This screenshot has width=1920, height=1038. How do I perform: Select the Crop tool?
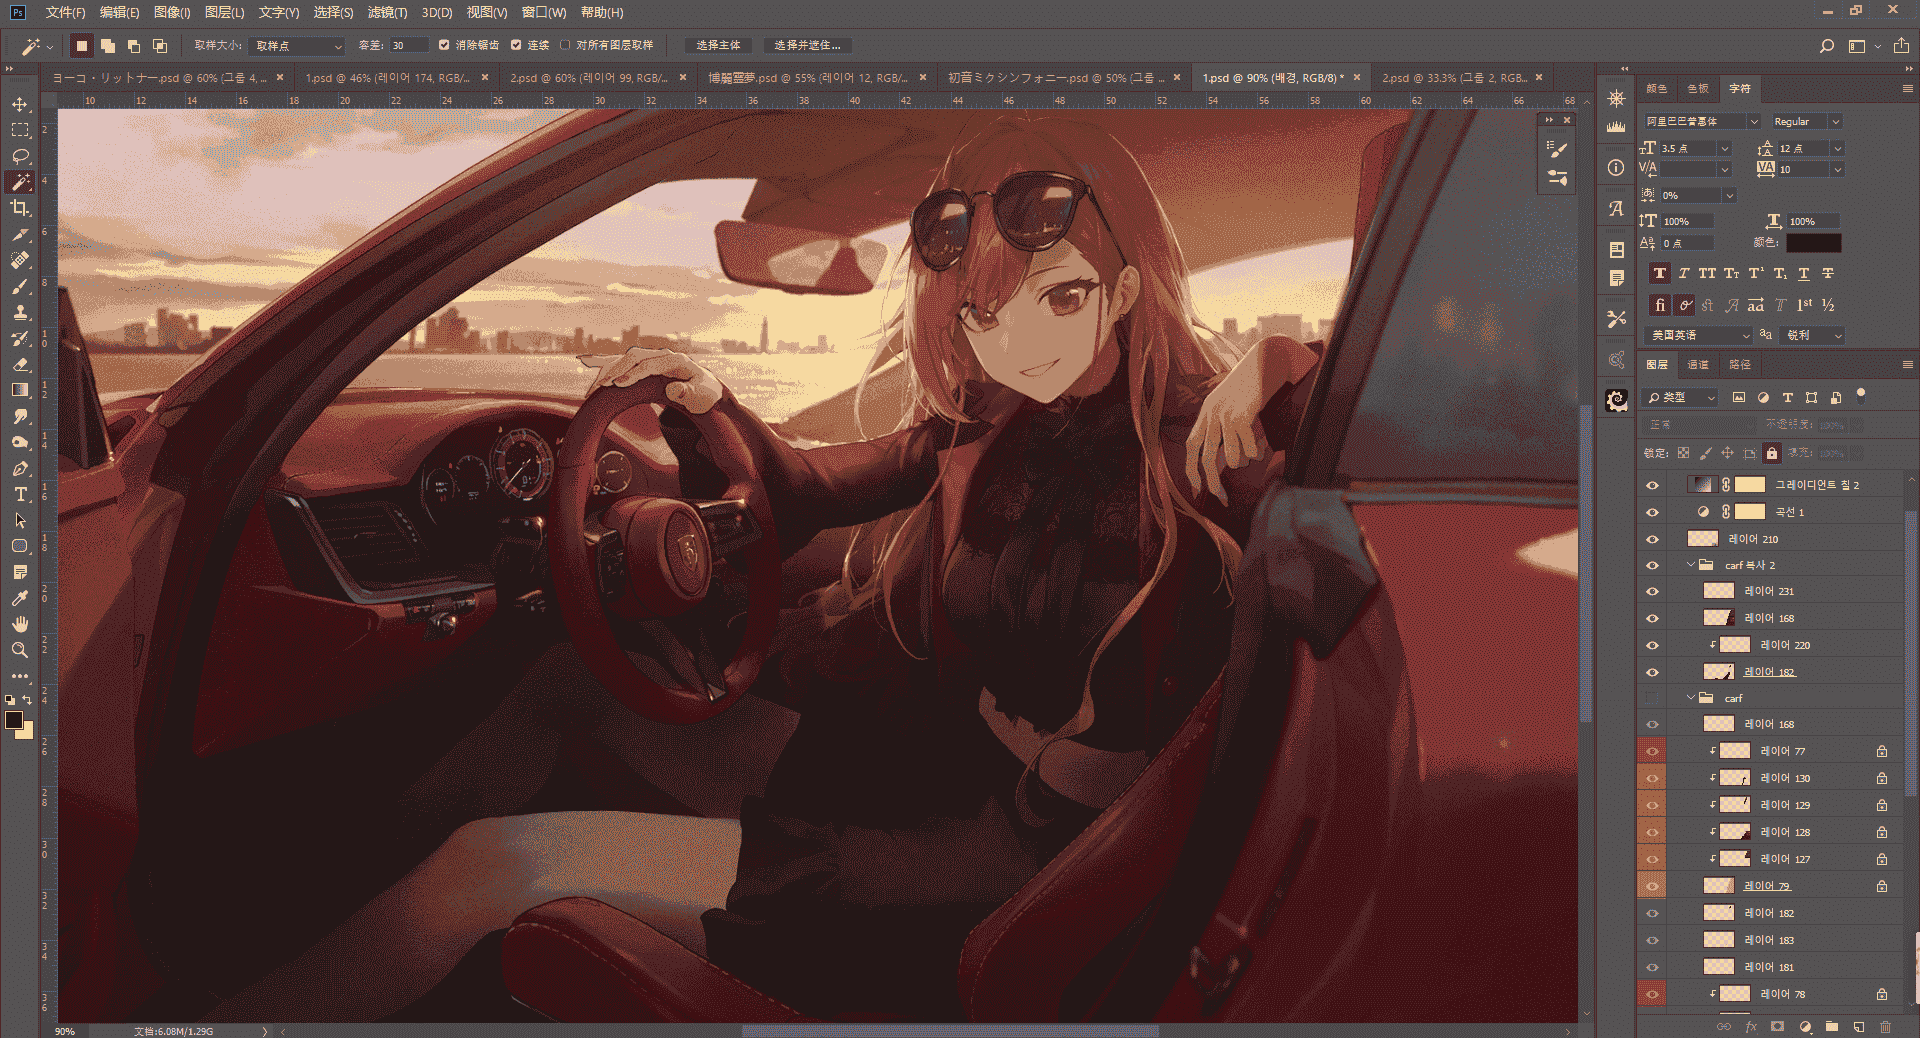coord(20,208)
